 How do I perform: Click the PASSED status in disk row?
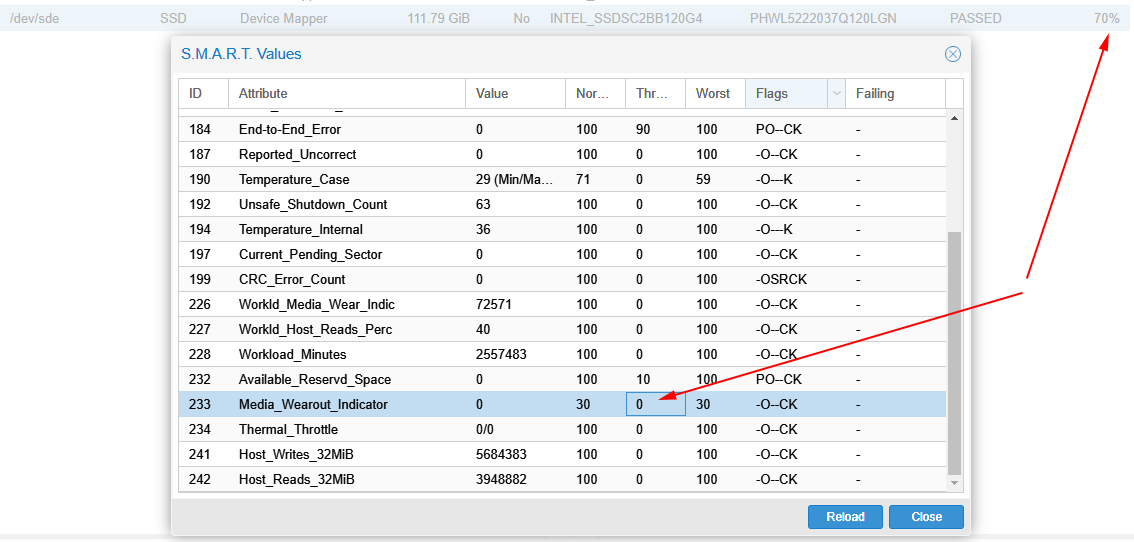pyautogui.click(x=976, y=19)
